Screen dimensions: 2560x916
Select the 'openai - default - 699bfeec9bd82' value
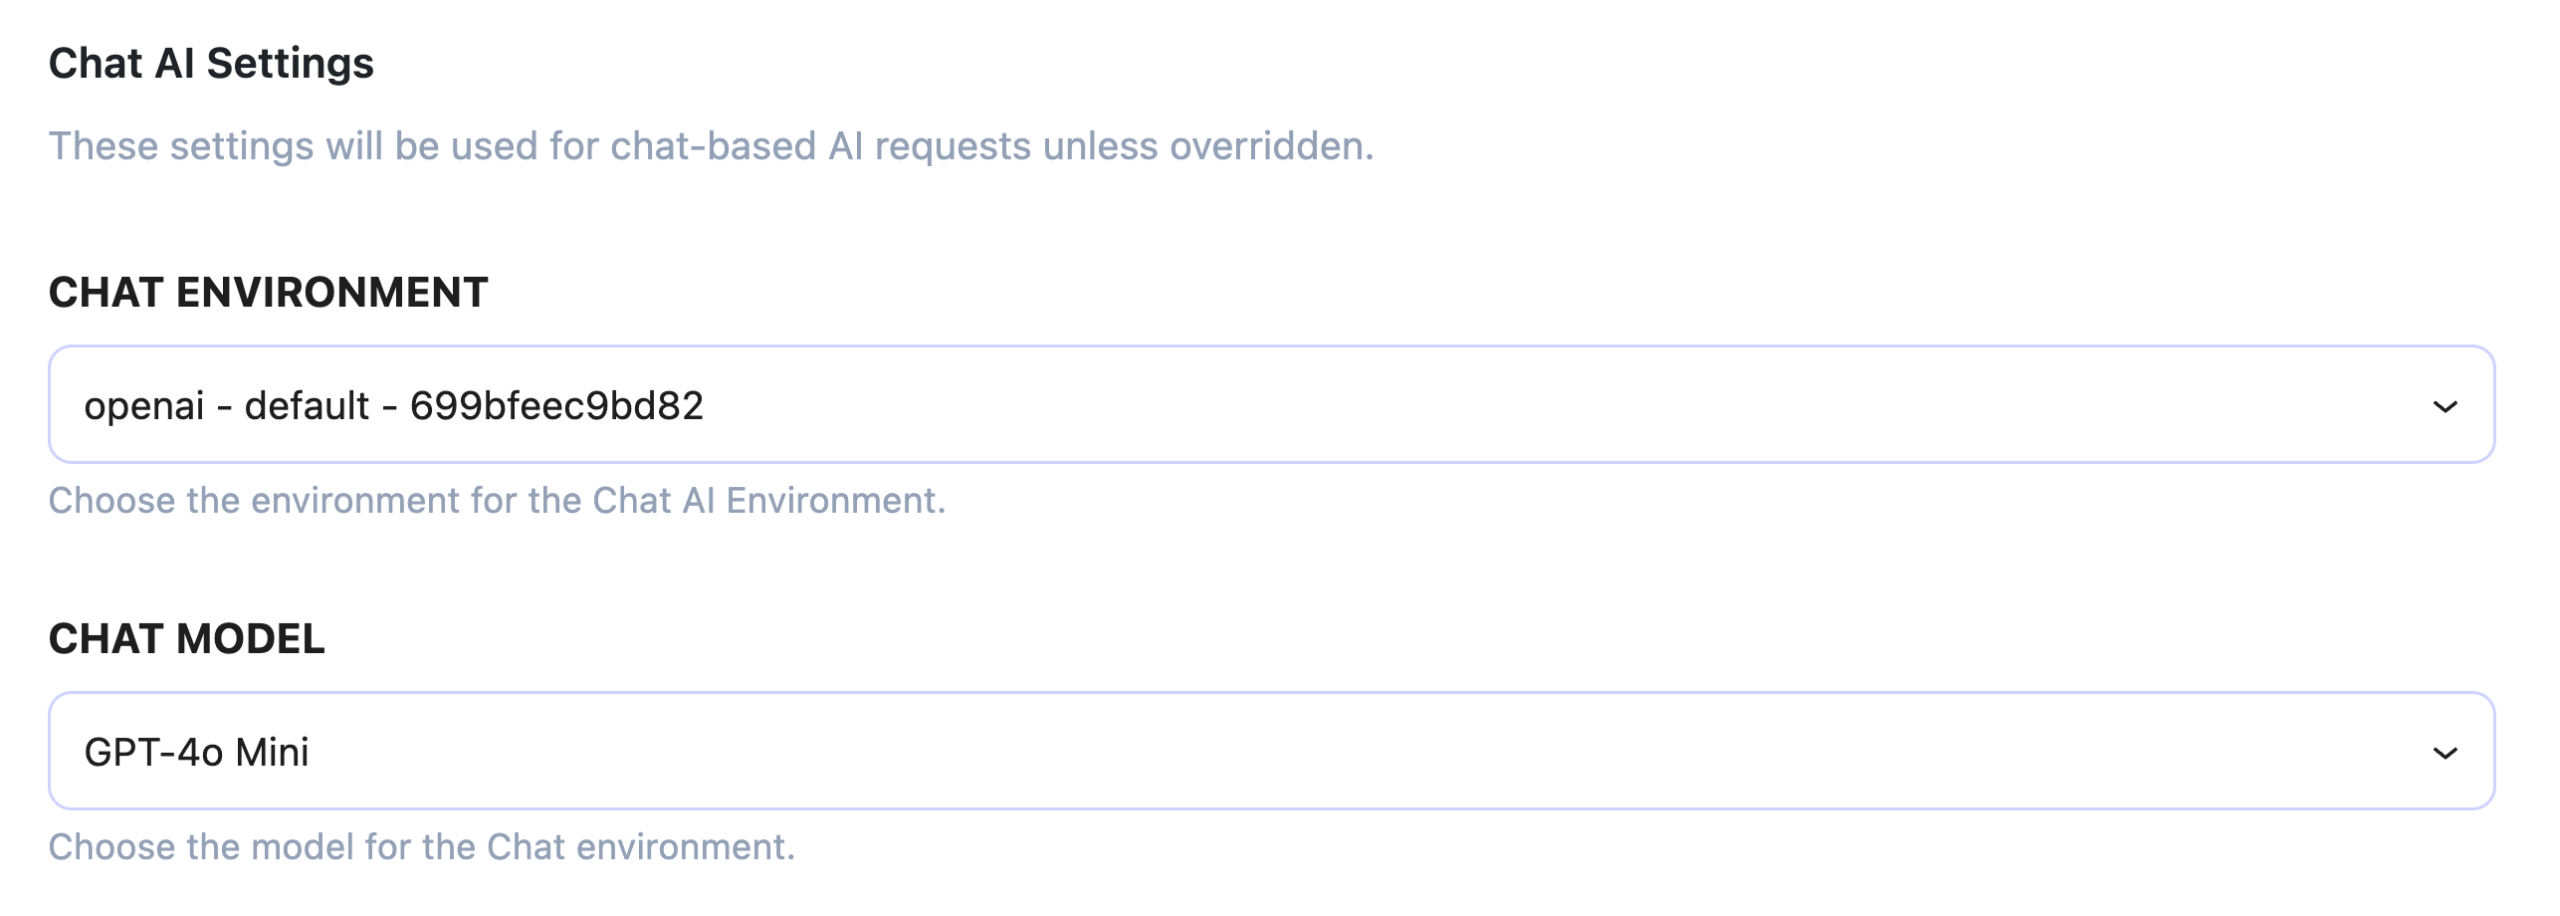click(393, 406)
